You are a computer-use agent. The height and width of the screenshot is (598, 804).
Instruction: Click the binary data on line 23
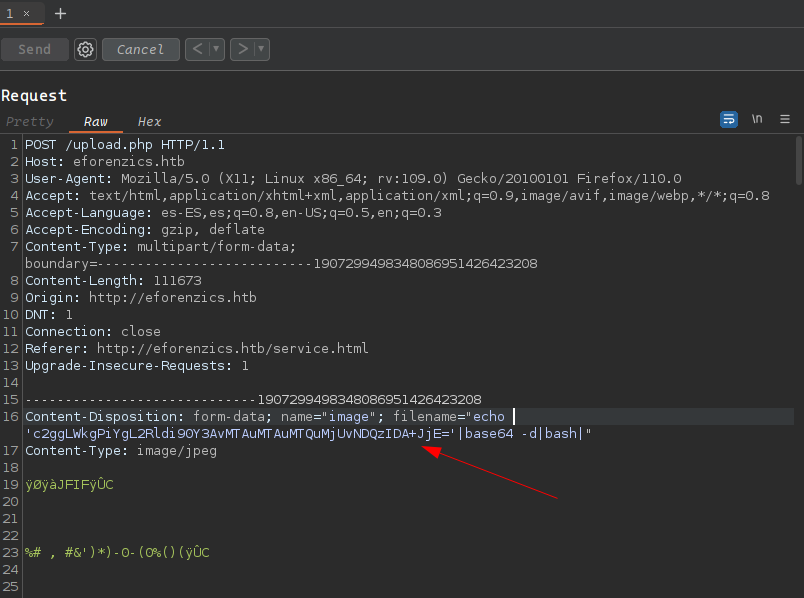pyautogui.click(x=117, y=552)
